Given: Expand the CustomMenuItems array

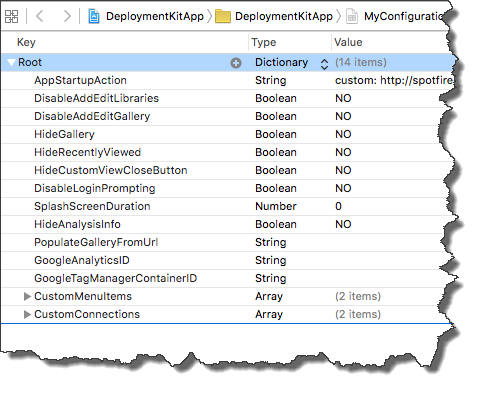Looking at the screenshot, I should click(x=27, y=296).
